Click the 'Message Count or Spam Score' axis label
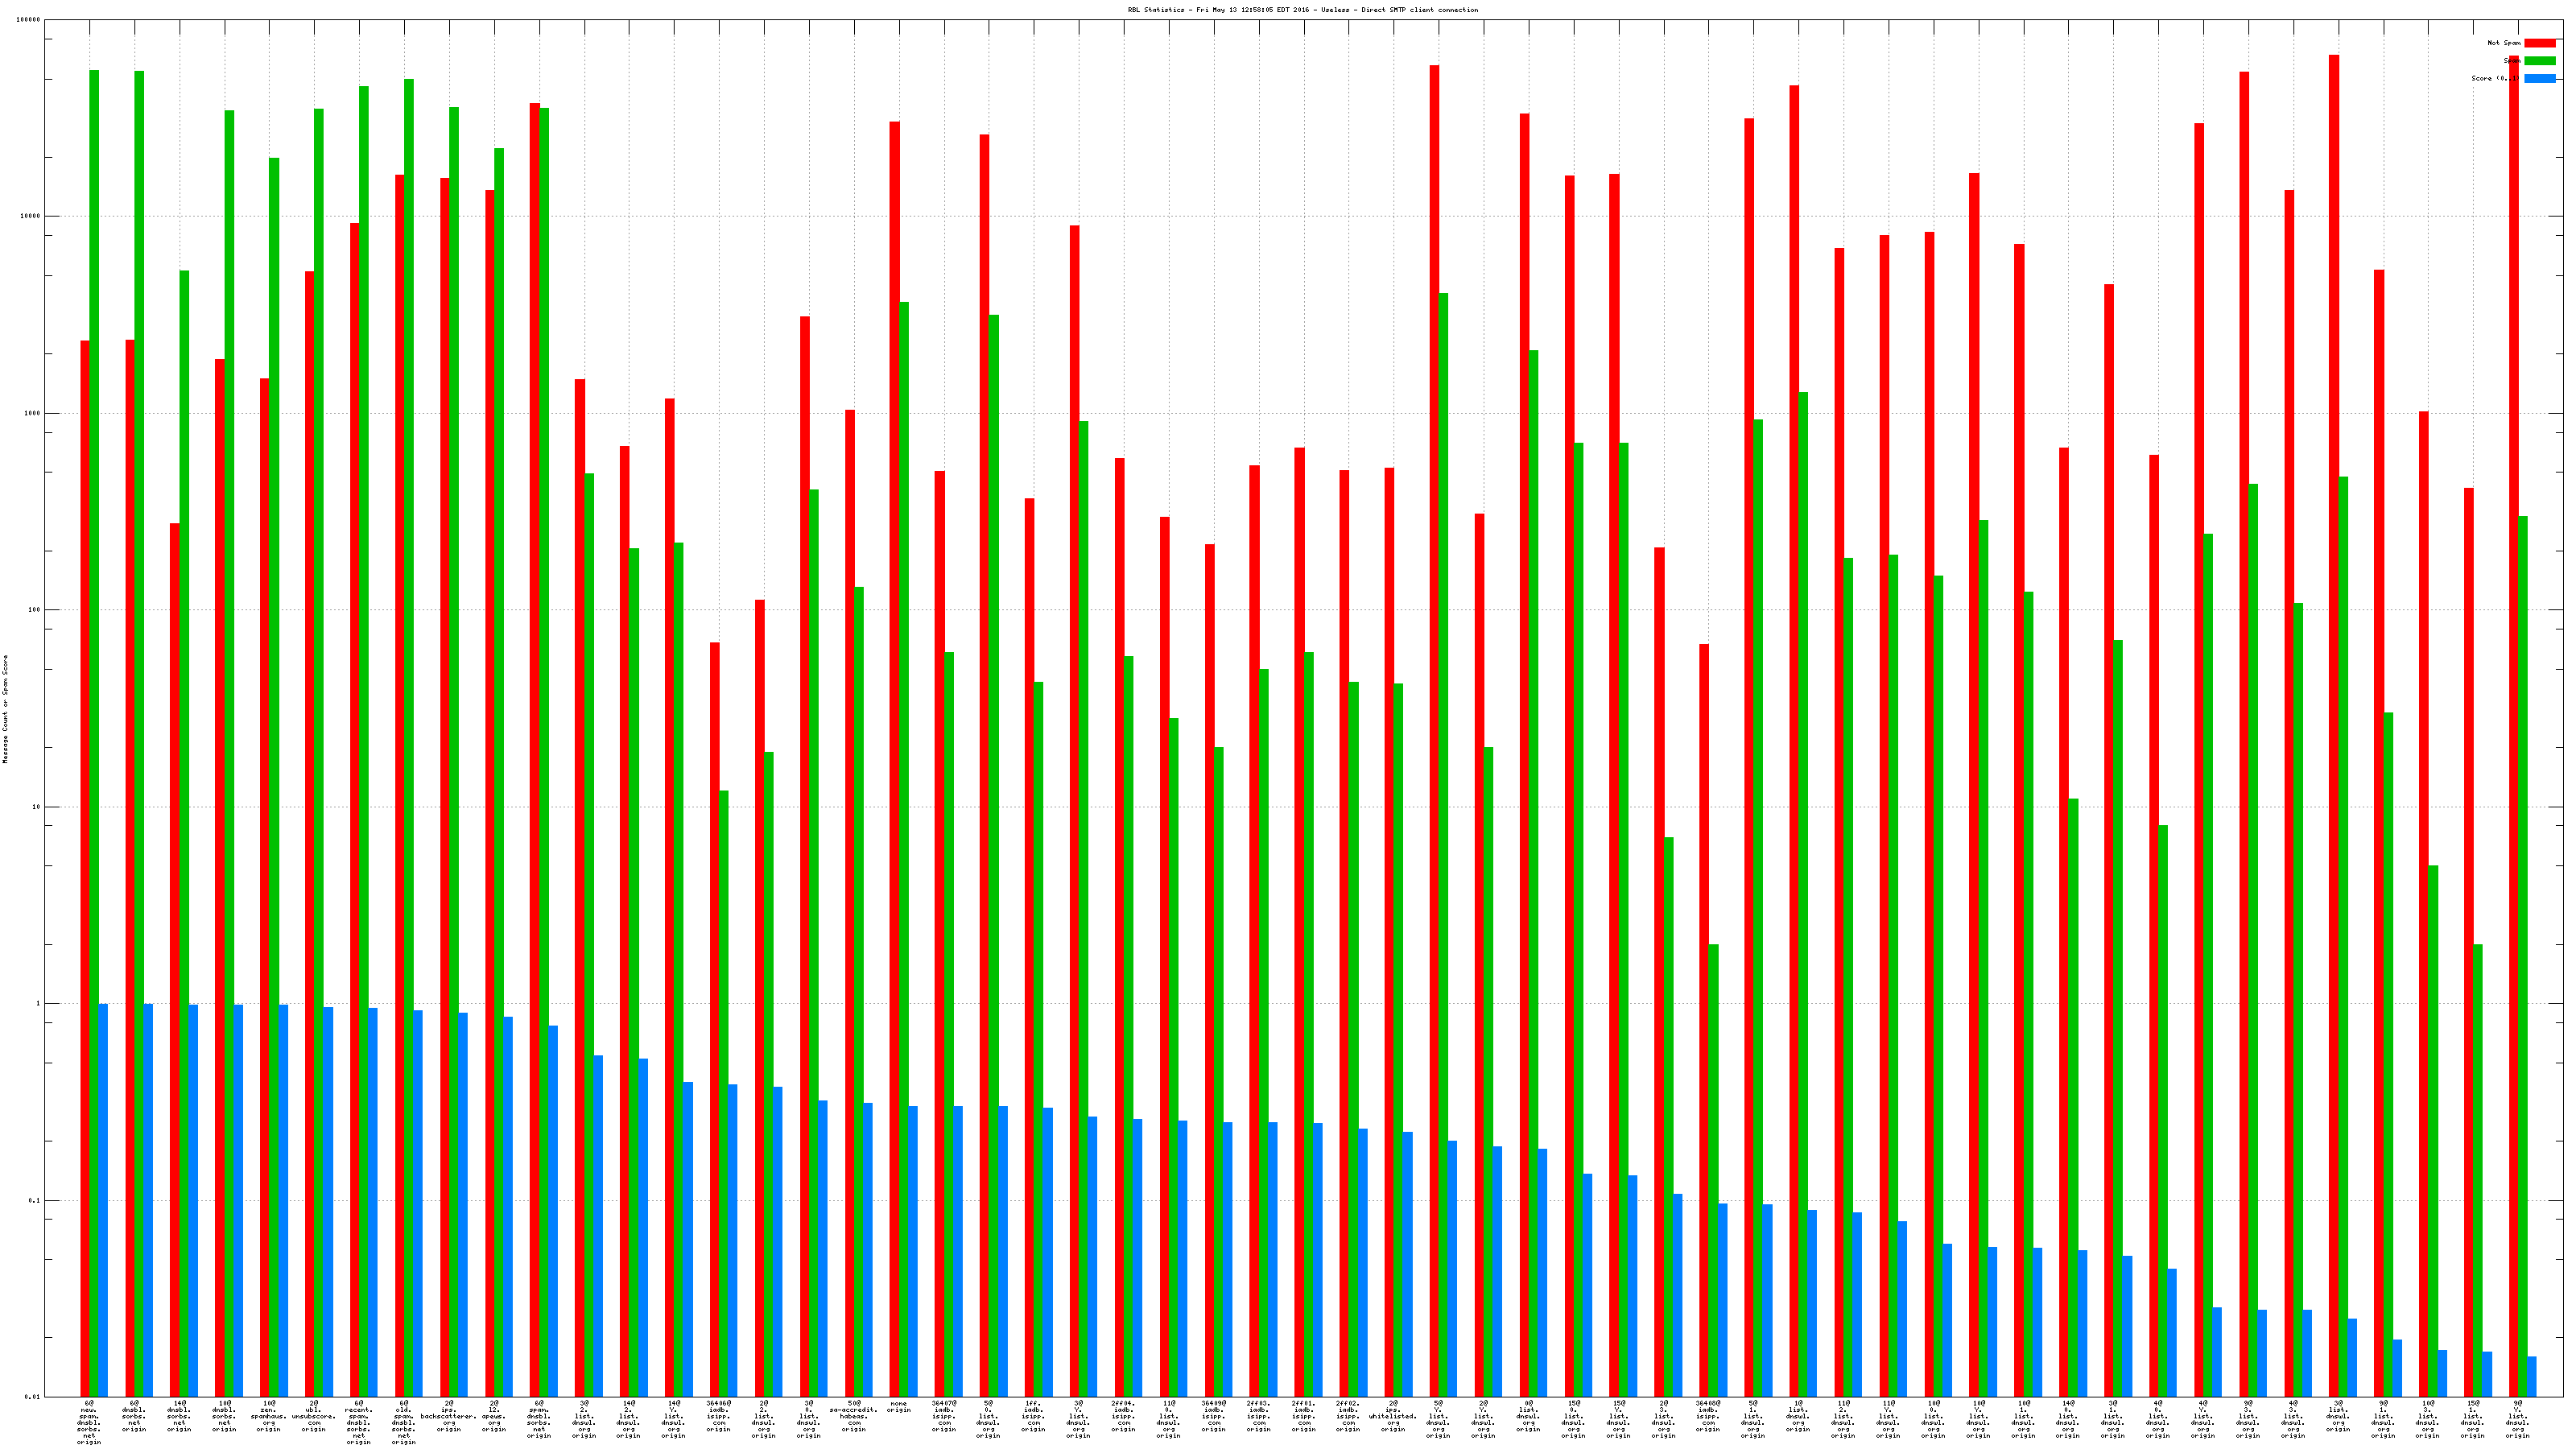 (x=5, y=709)
